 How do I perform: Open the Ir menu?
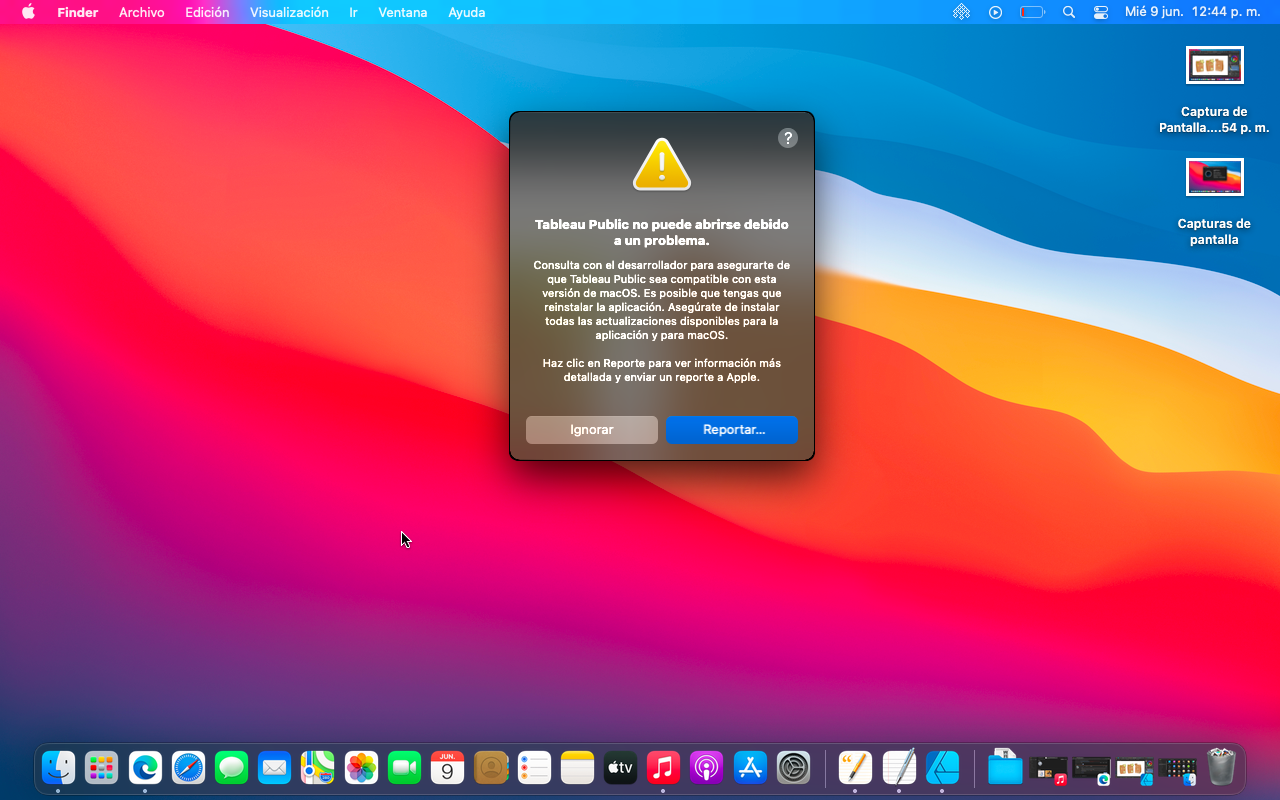[353, 12]
